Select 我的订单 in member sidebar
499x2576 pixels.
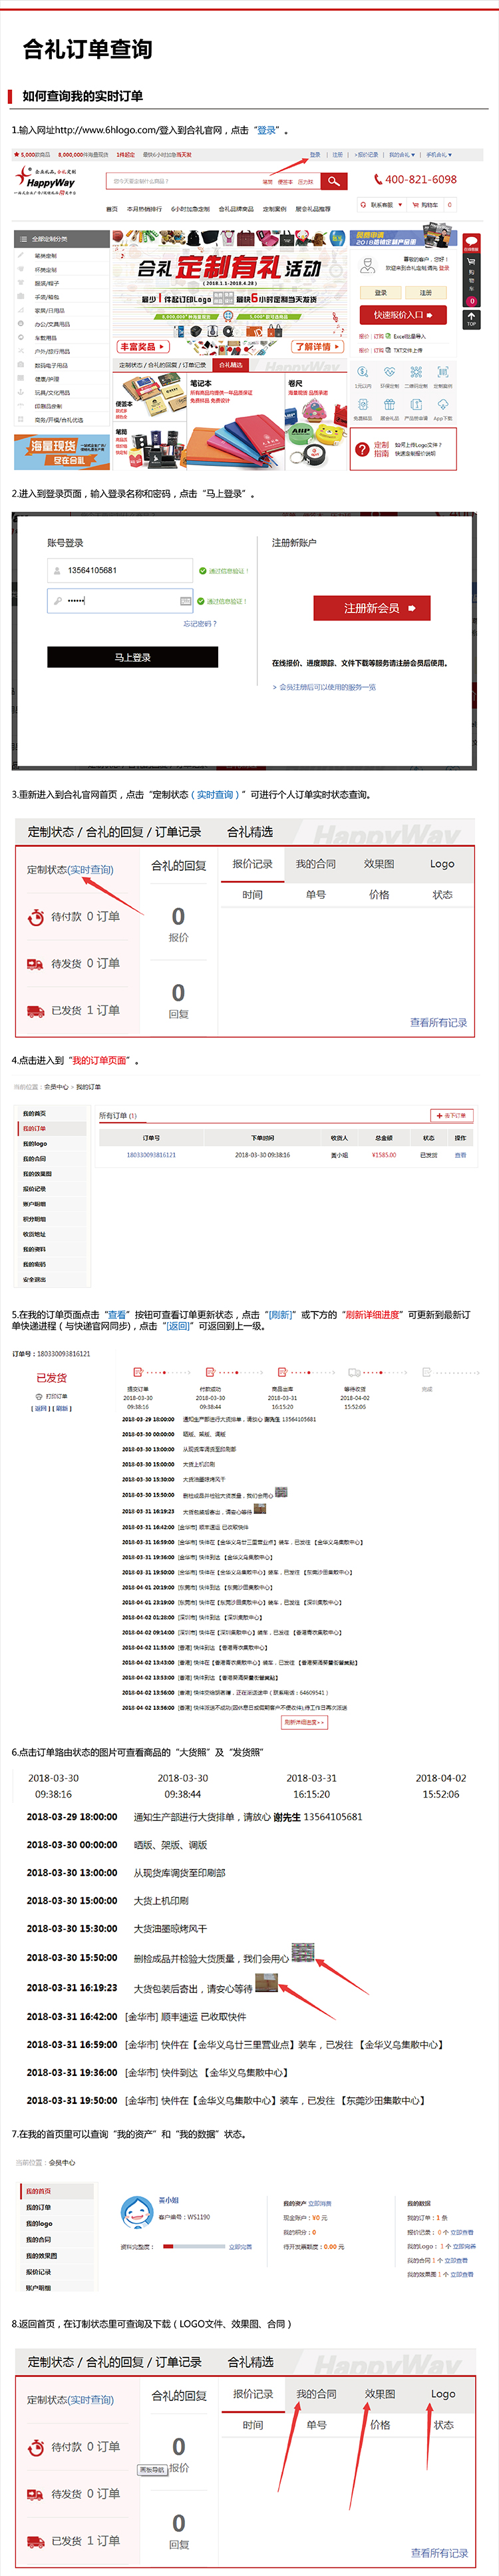pos(35,1128)
